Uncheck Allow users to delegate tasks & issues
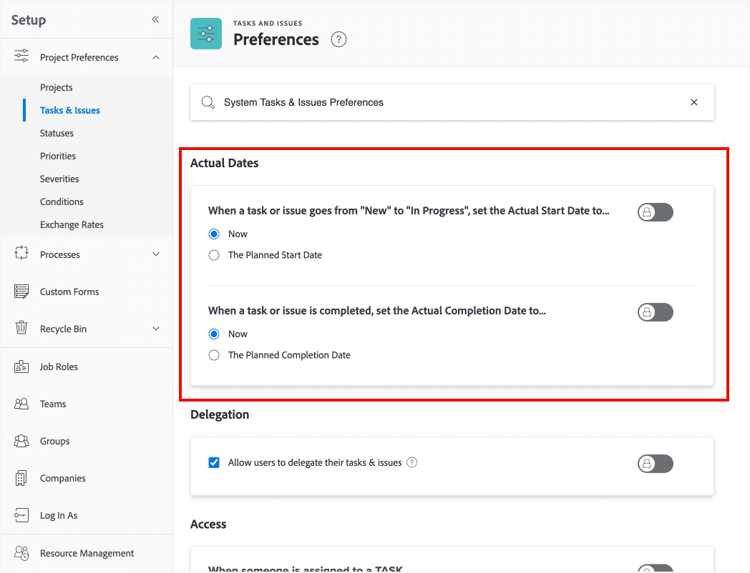This screenshot has width=750, height=573. point(214,463)
